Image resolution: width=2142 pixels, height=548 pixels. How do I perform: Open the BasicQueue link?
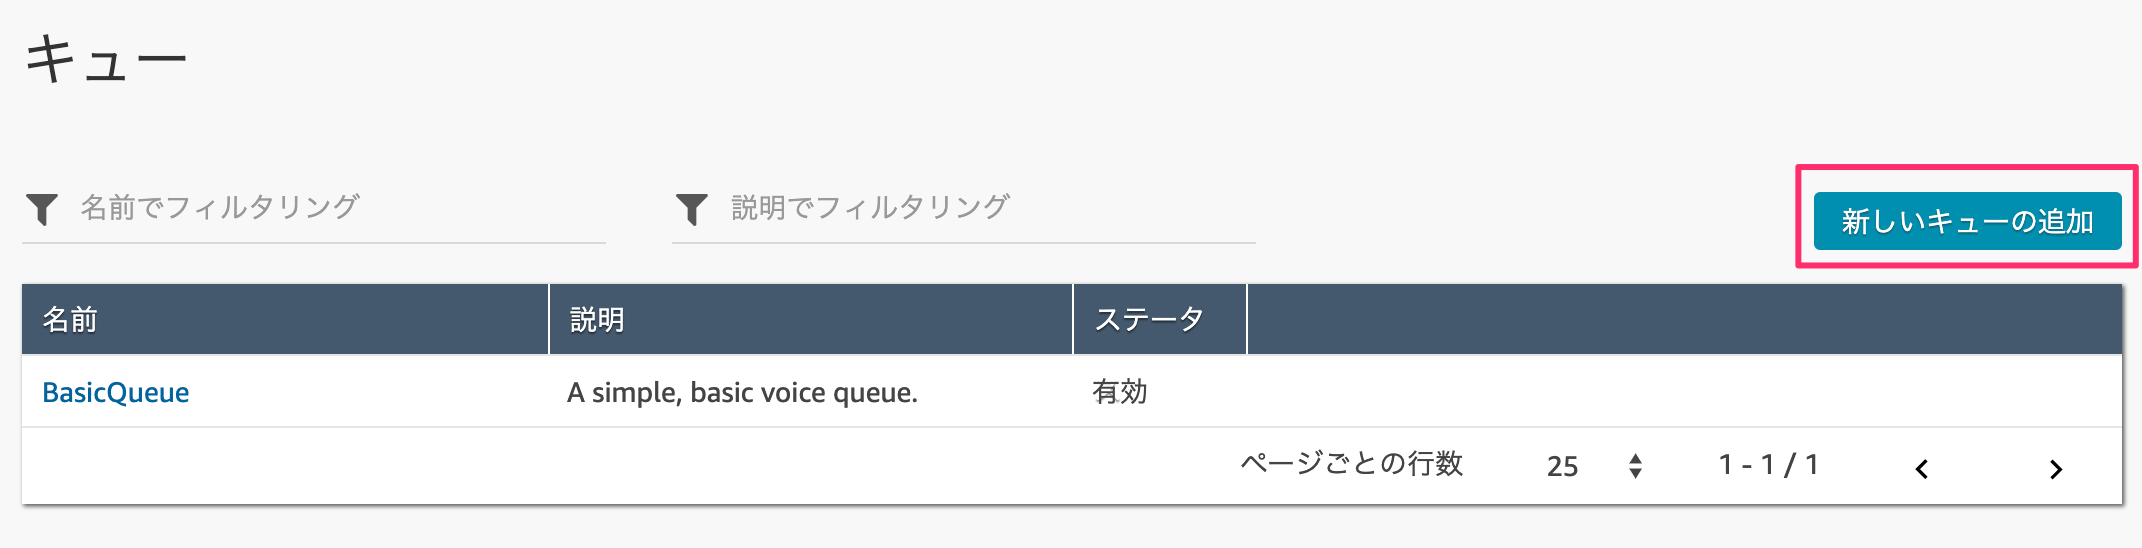(116, 392)
